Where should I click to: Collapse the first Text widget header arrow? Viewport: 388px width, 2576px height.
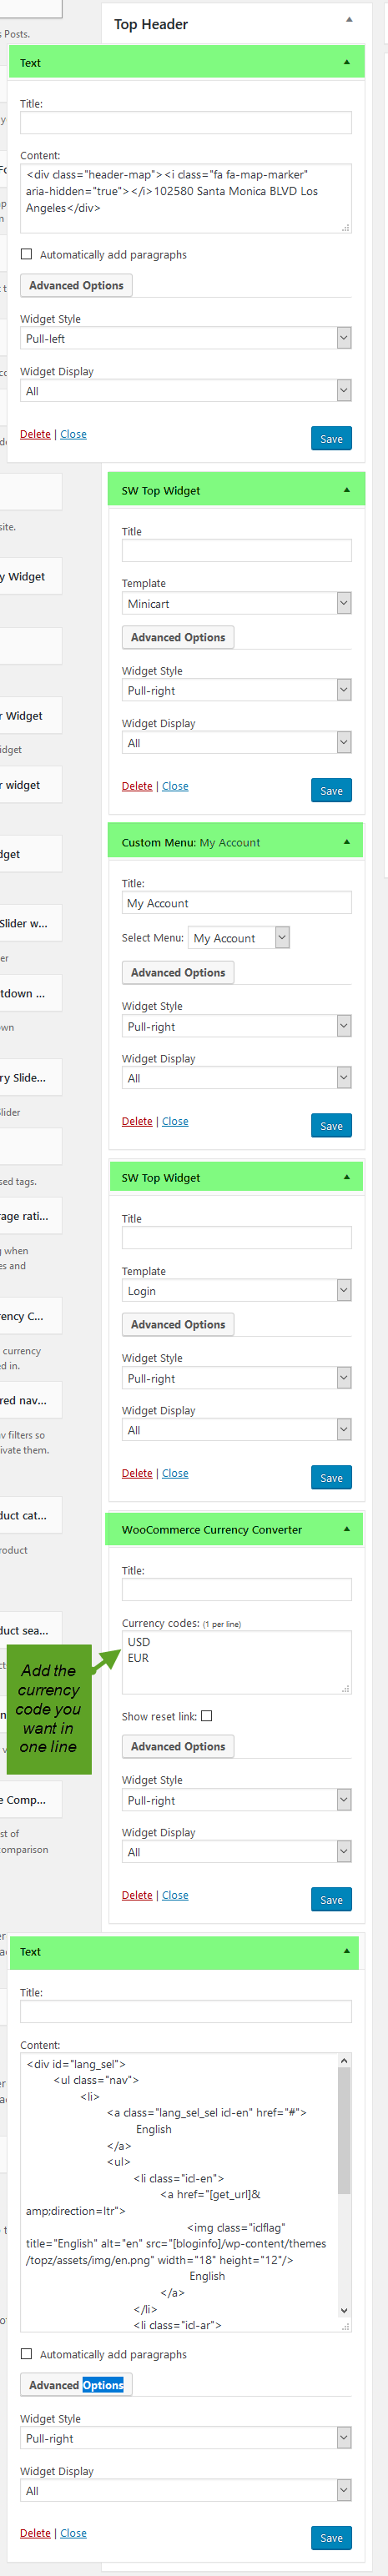(x=347, y=62)
